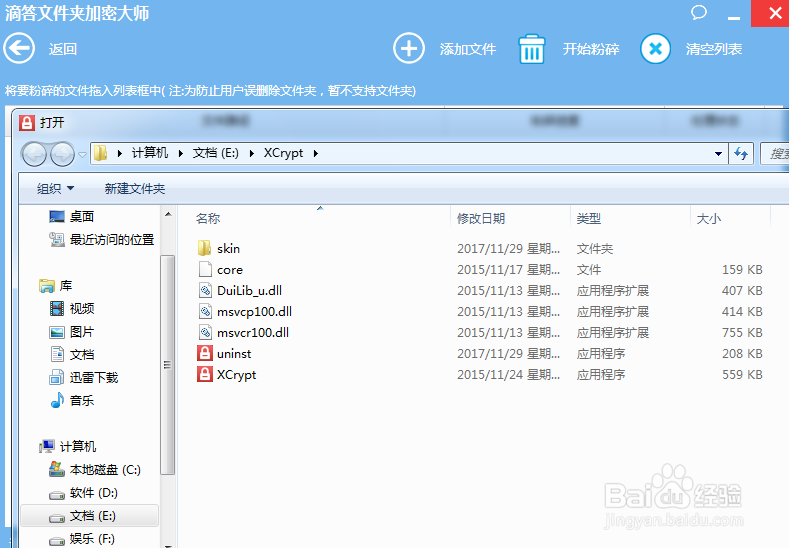Select the msvcp100.dll file icon

(x=205, y=311)
